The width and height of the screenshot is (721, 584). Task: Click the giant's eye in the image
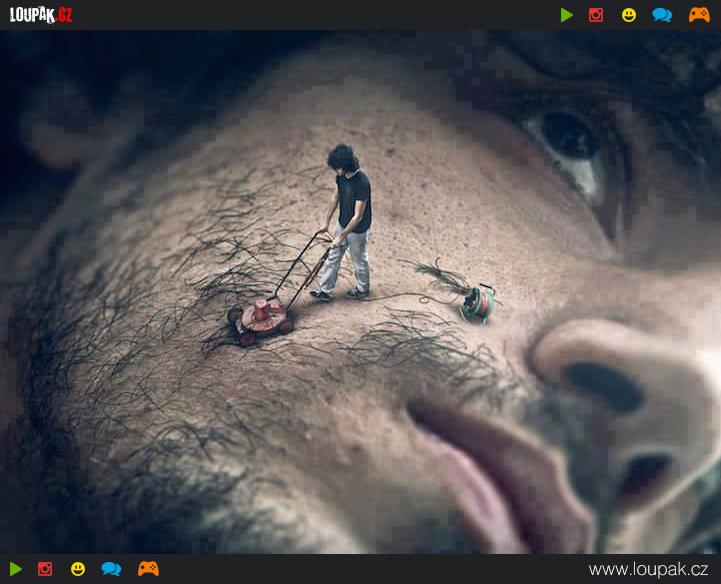click(x=572, y=140)
